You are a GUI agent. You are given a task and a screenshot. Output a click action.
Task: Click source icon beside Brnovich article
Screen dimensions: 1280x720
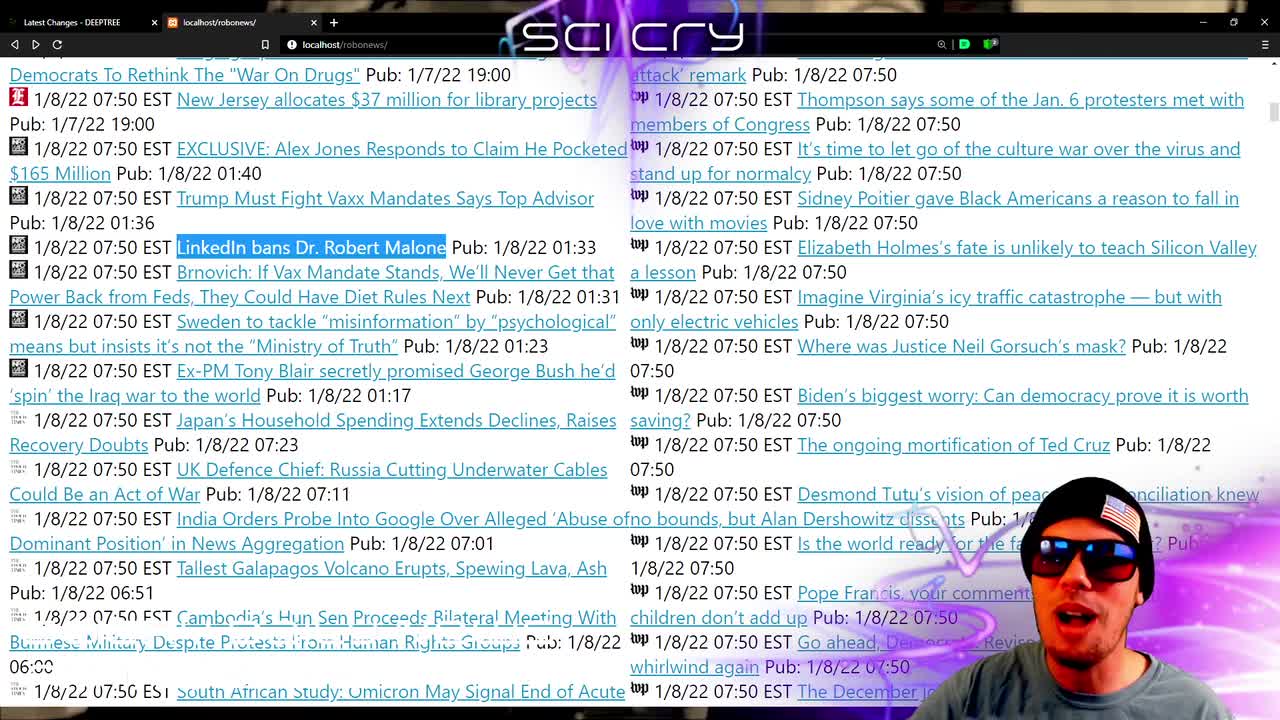tap(18, 269)
